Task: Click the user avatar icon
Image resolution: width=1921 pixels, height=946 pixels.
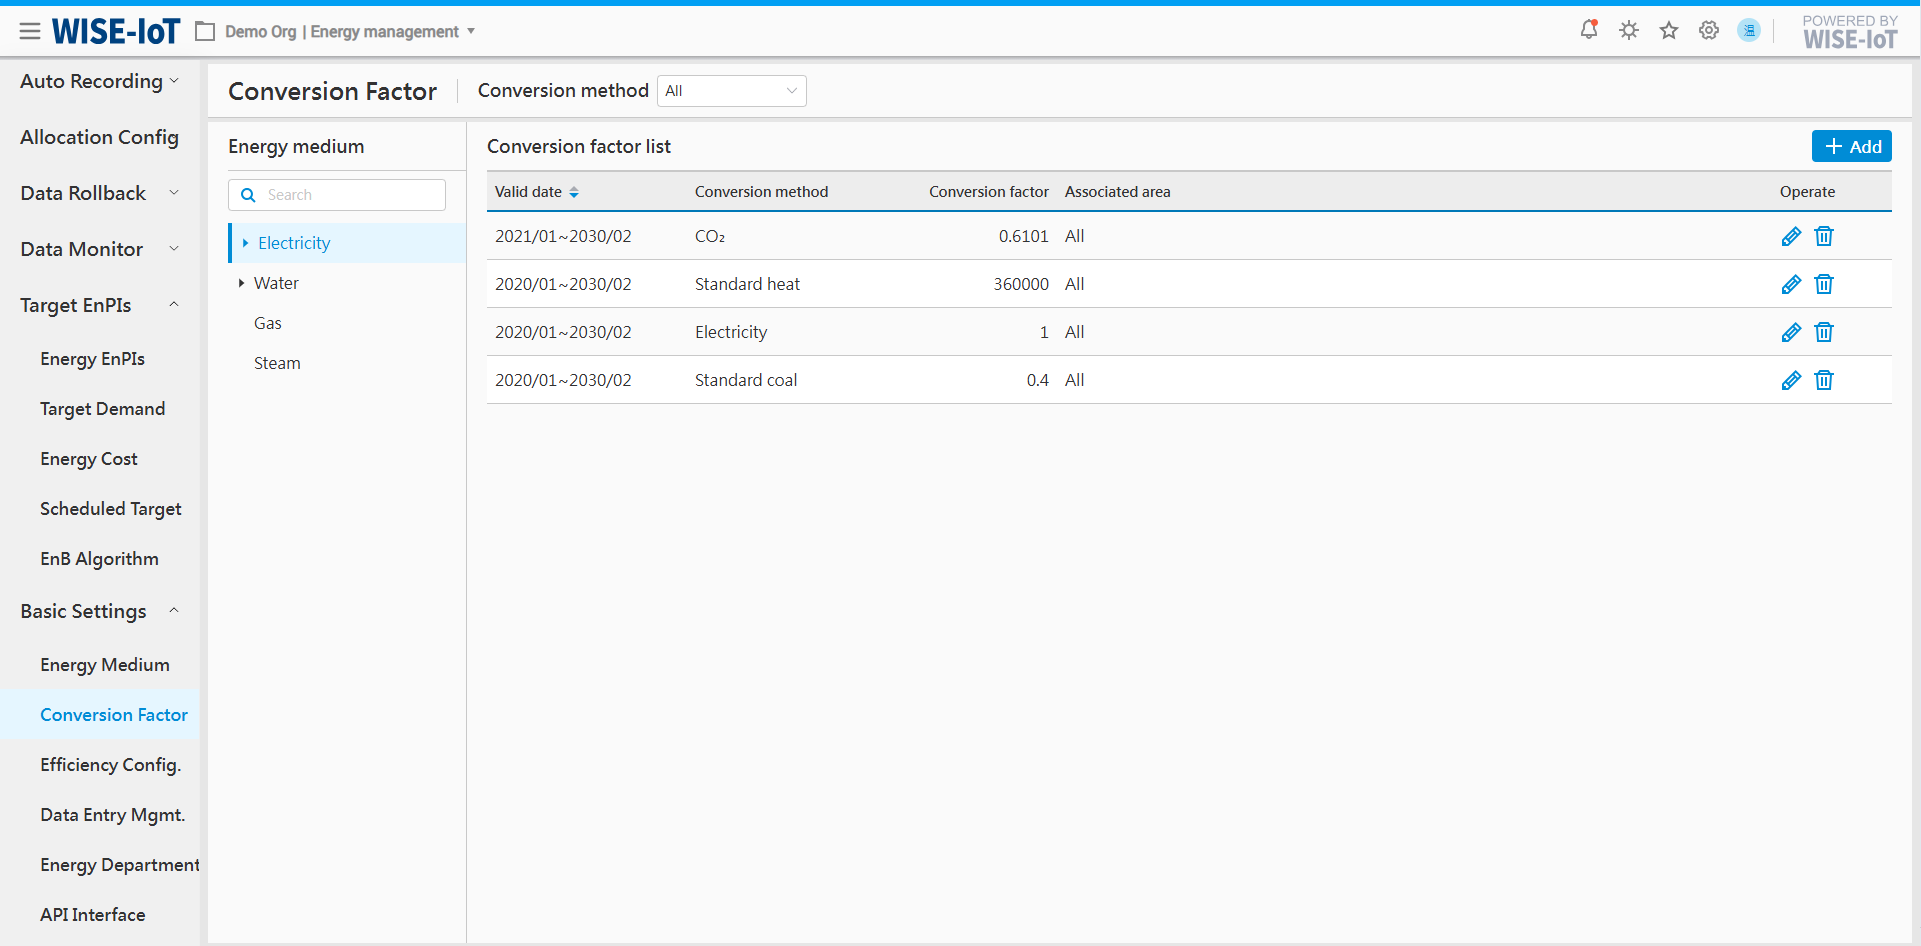Action: click(x=1749, y=30)
